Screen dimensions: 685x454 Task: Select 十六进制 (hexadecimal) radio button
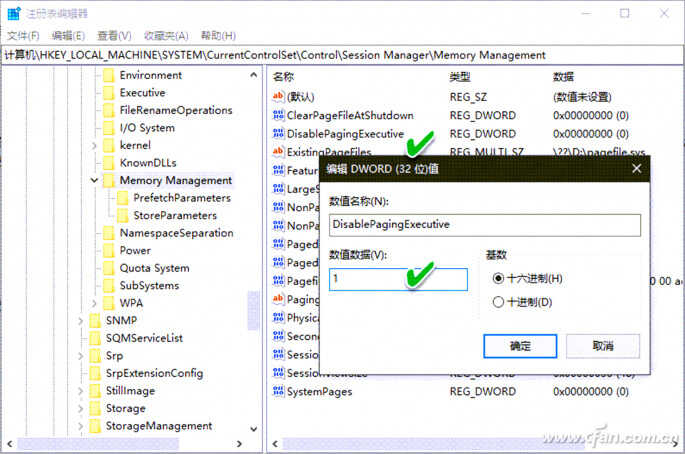click(x=499, y=278)
